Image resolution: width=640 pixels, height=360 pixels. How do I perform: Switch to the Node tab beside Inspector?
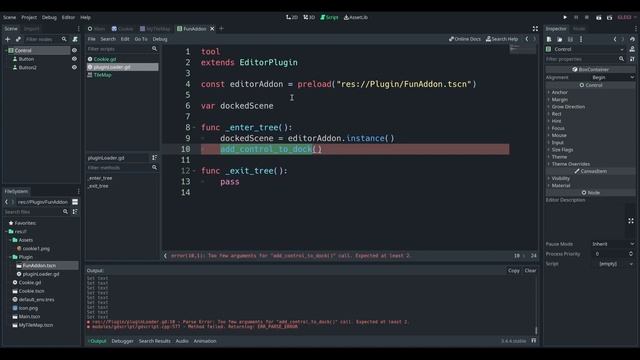pyautogui.click(x=579, y=29)
